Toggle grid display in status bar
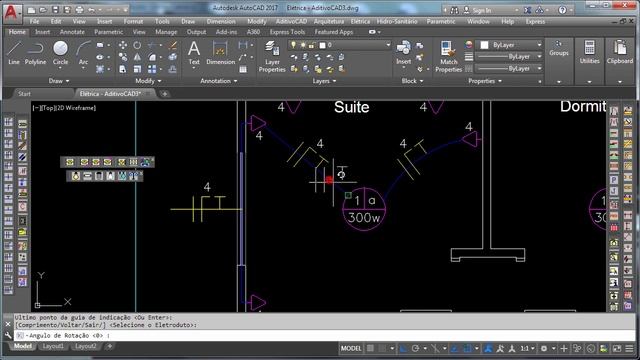 click(370, 349)
